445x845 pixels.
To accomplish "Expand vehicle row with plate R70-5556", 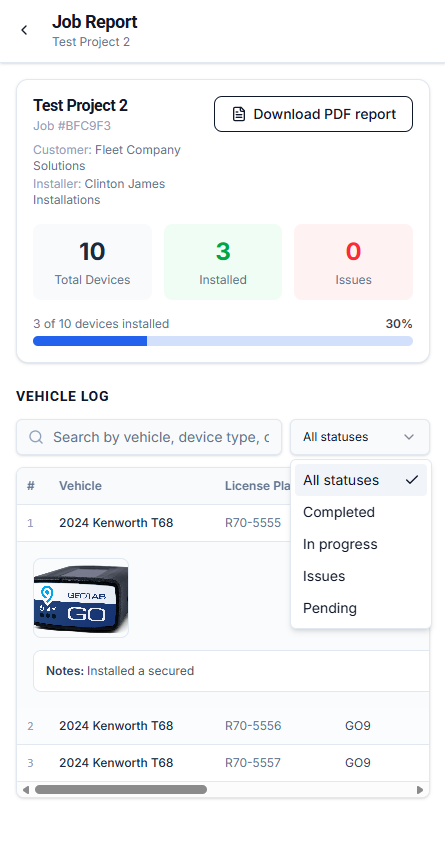I will 223,726.
